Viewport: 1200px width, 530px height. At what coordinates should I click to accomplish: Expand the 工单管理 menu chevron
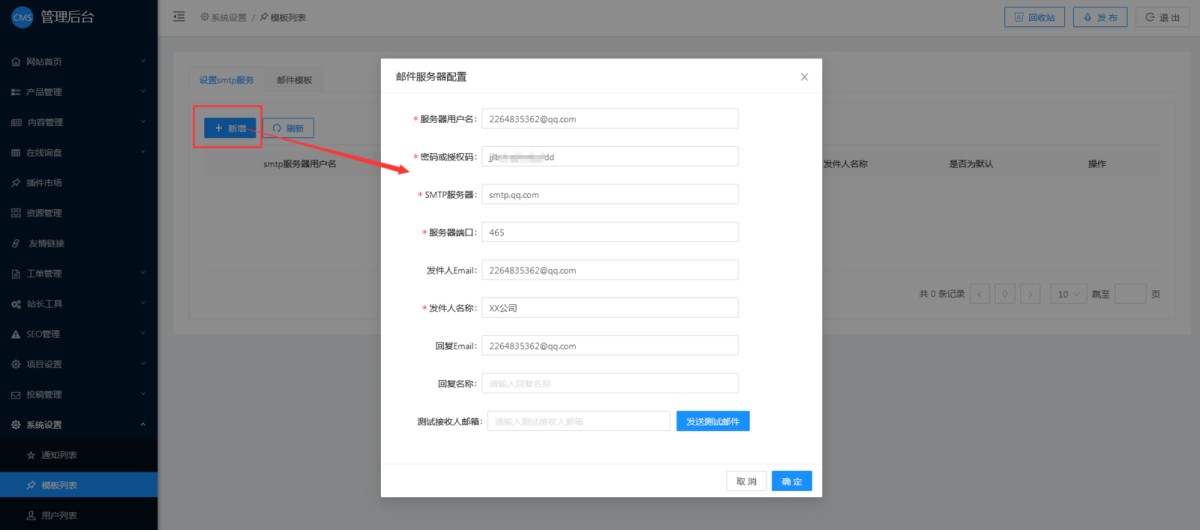pos(143,274)
